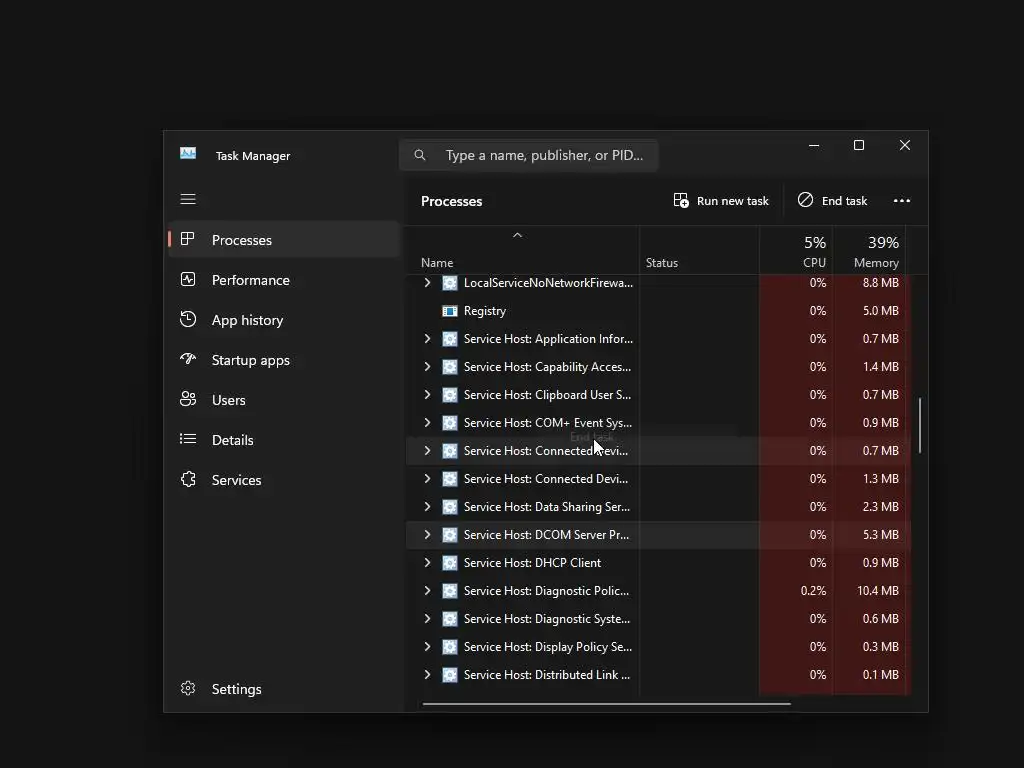
Task: Click the horizontal scrollbar at bottom
Action: tap(607, 704)
